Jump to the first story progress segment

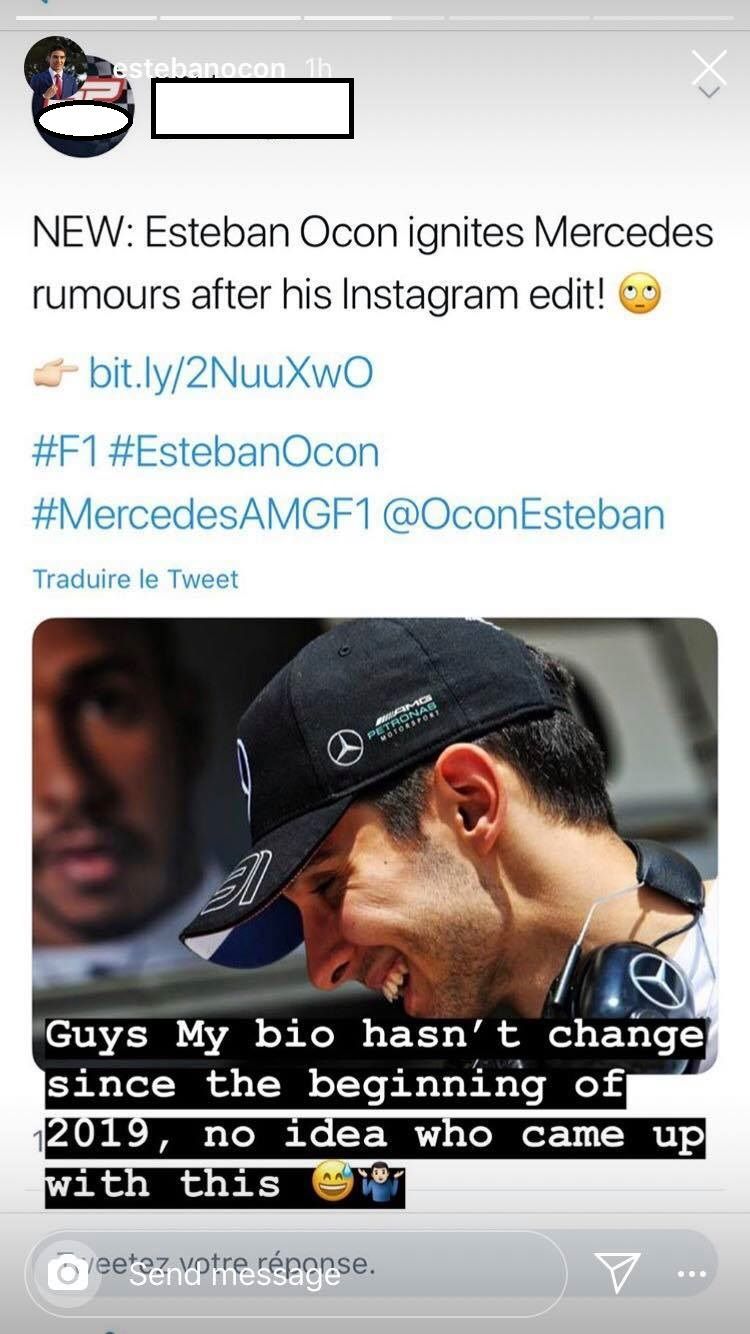click(x=84, y=17)
